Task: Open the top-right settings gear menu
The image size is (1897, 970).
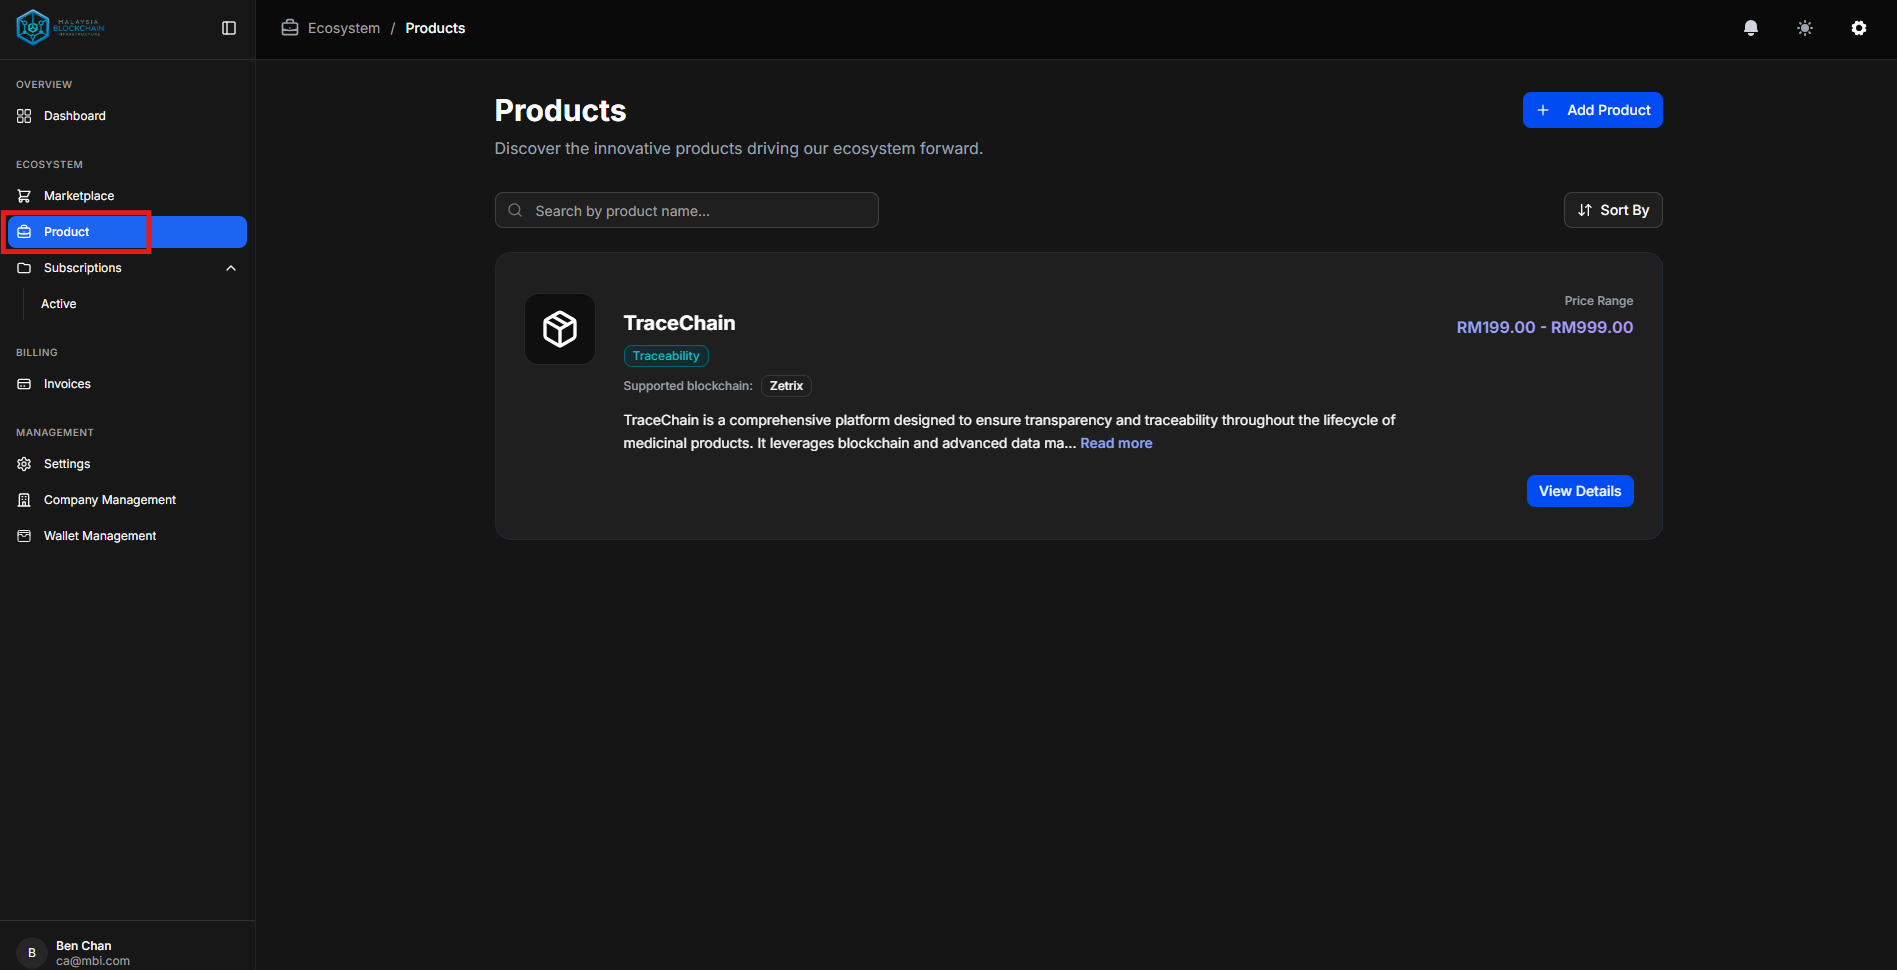Action: pyautogui.click(x=1859, y=27)
